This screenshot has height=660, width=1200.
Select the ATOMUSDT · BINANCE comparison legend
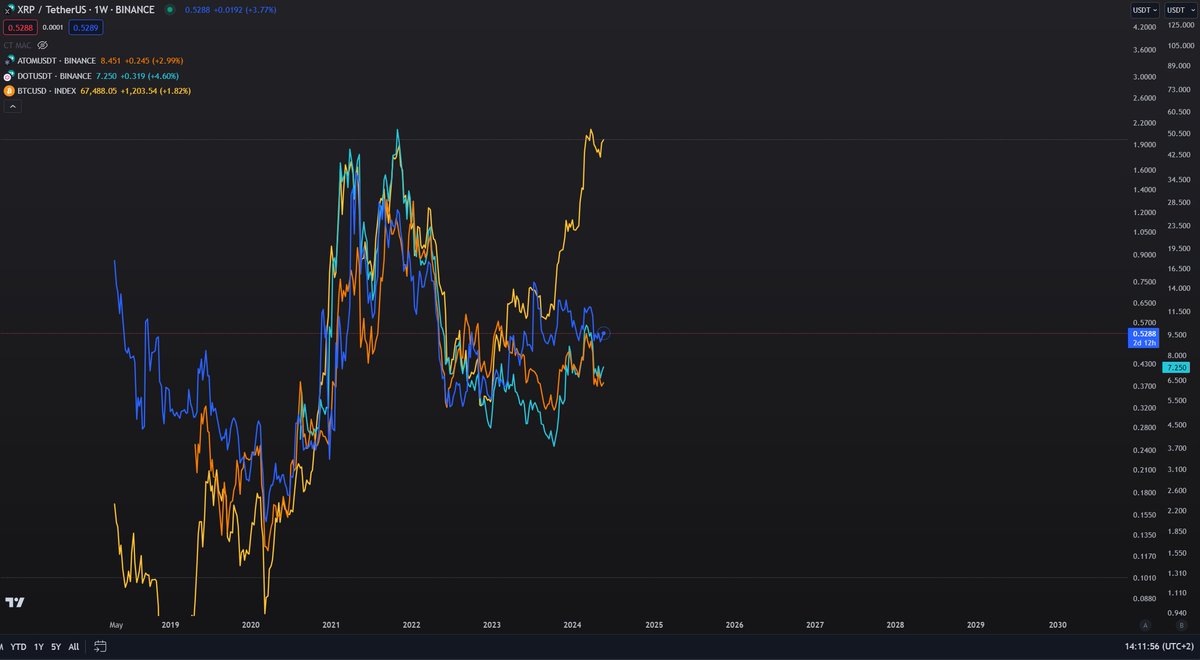[57, 60]
